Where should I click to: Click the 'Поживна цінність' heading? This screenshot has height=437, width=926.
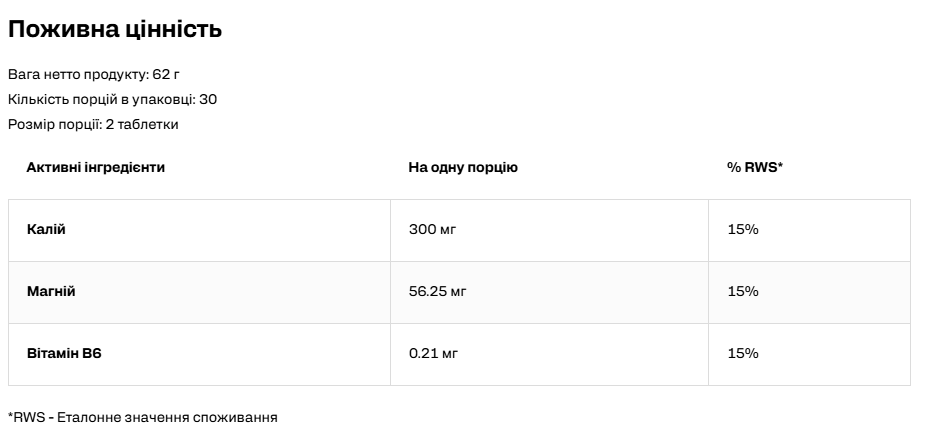click(x=115, y=30)
